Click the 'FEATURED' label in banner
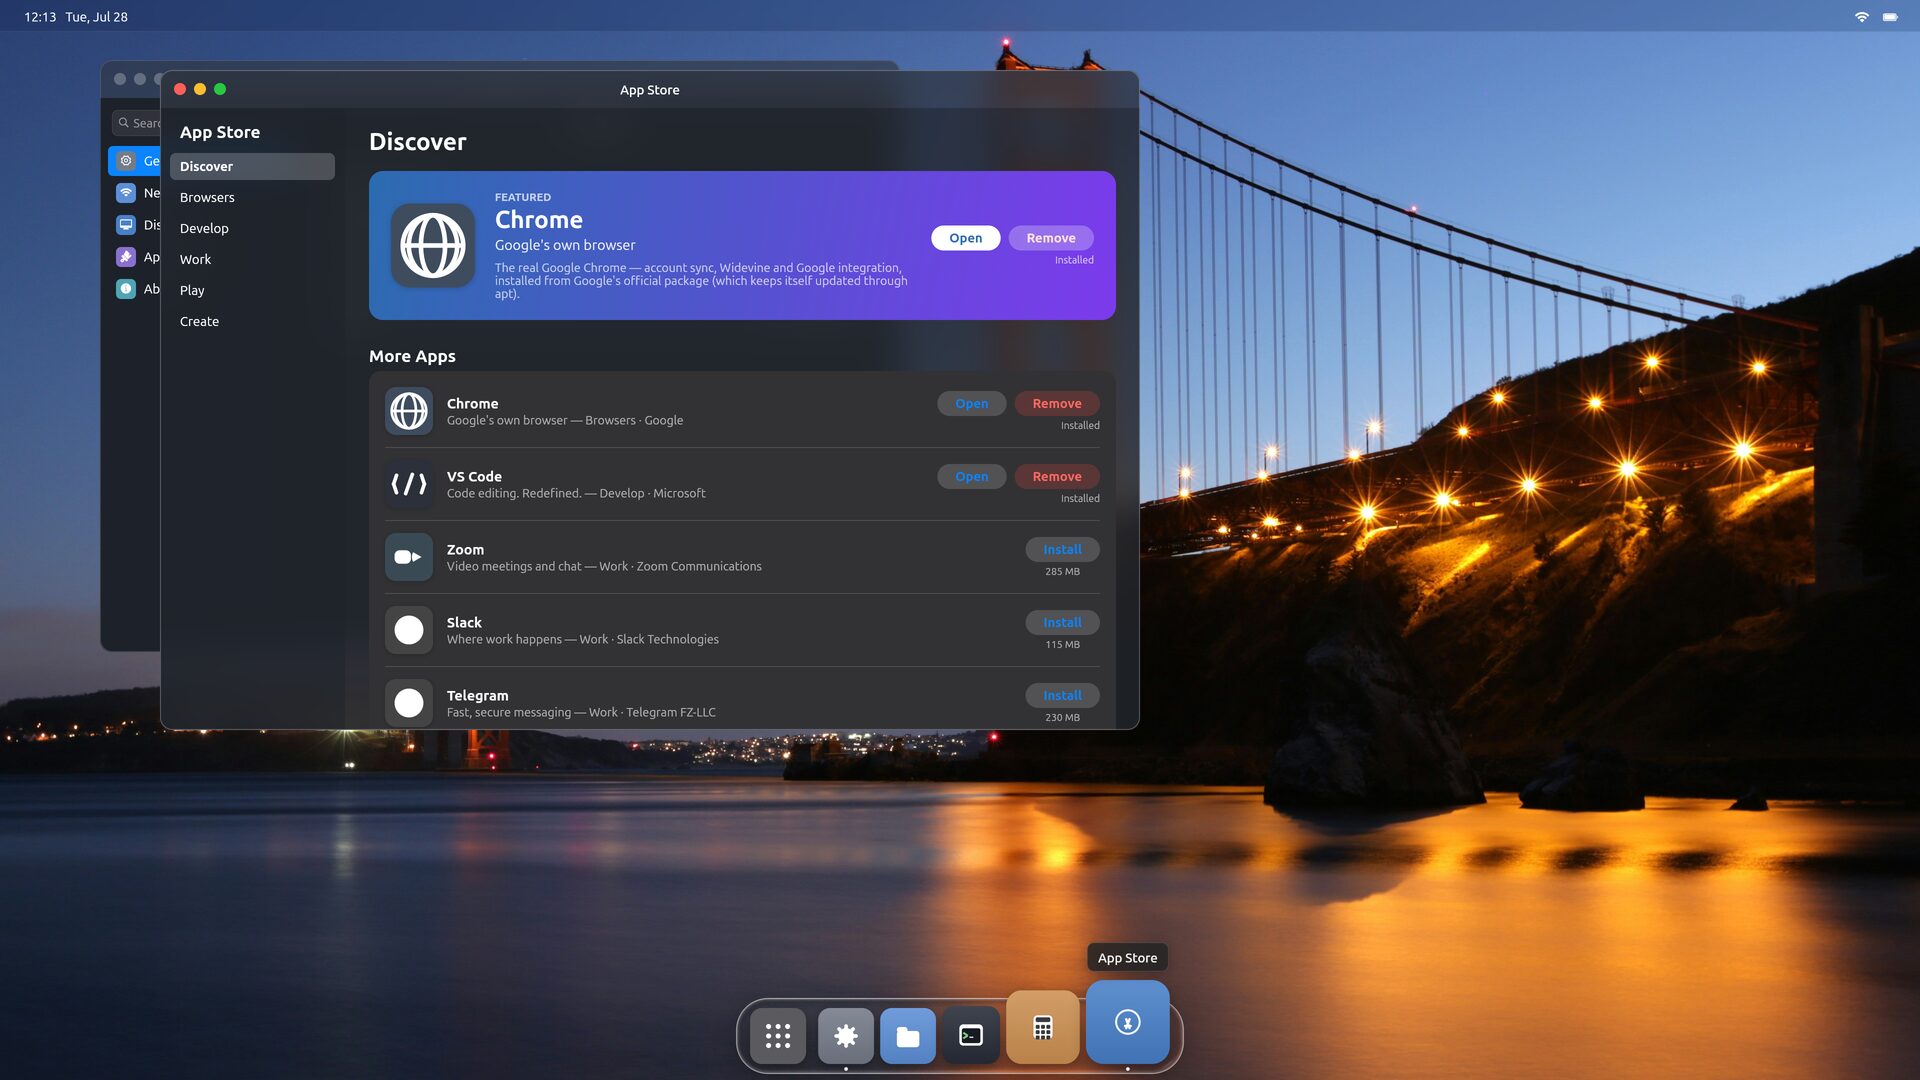 coord(523,197)
